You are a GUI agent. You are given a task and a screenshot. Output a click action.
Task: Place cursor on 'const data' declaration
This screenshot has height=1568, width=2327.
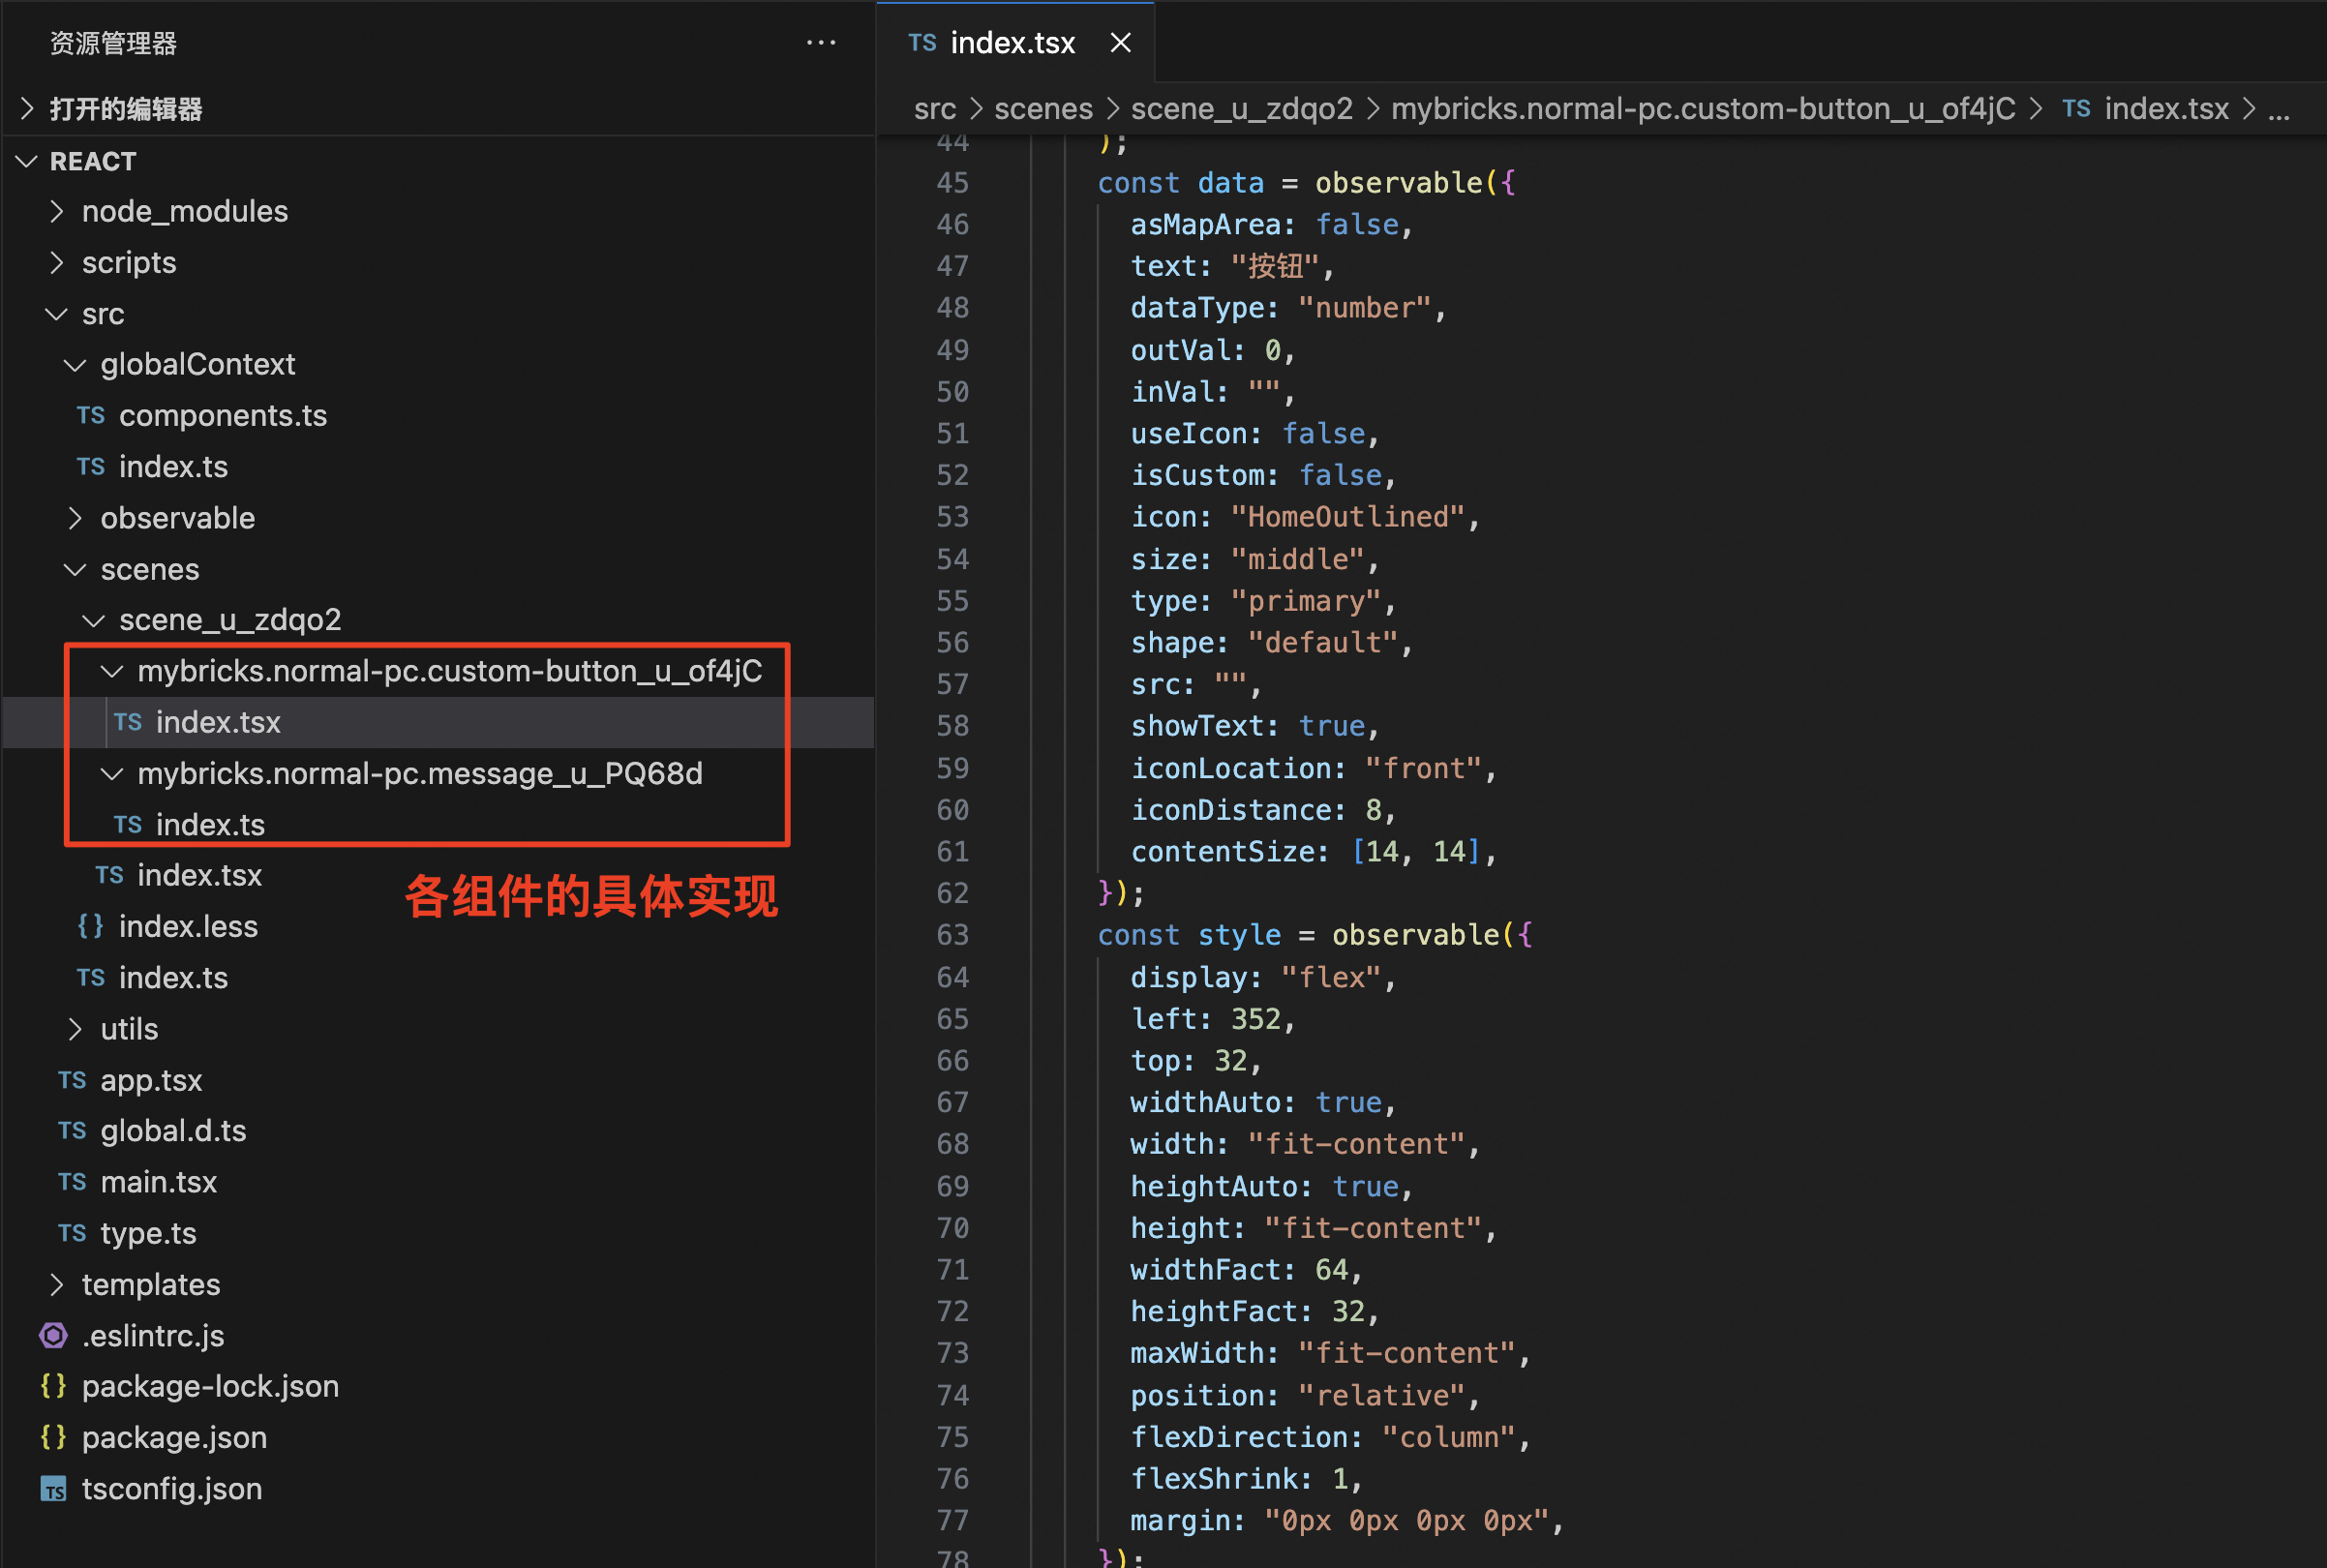click(x=1180, y=183)
